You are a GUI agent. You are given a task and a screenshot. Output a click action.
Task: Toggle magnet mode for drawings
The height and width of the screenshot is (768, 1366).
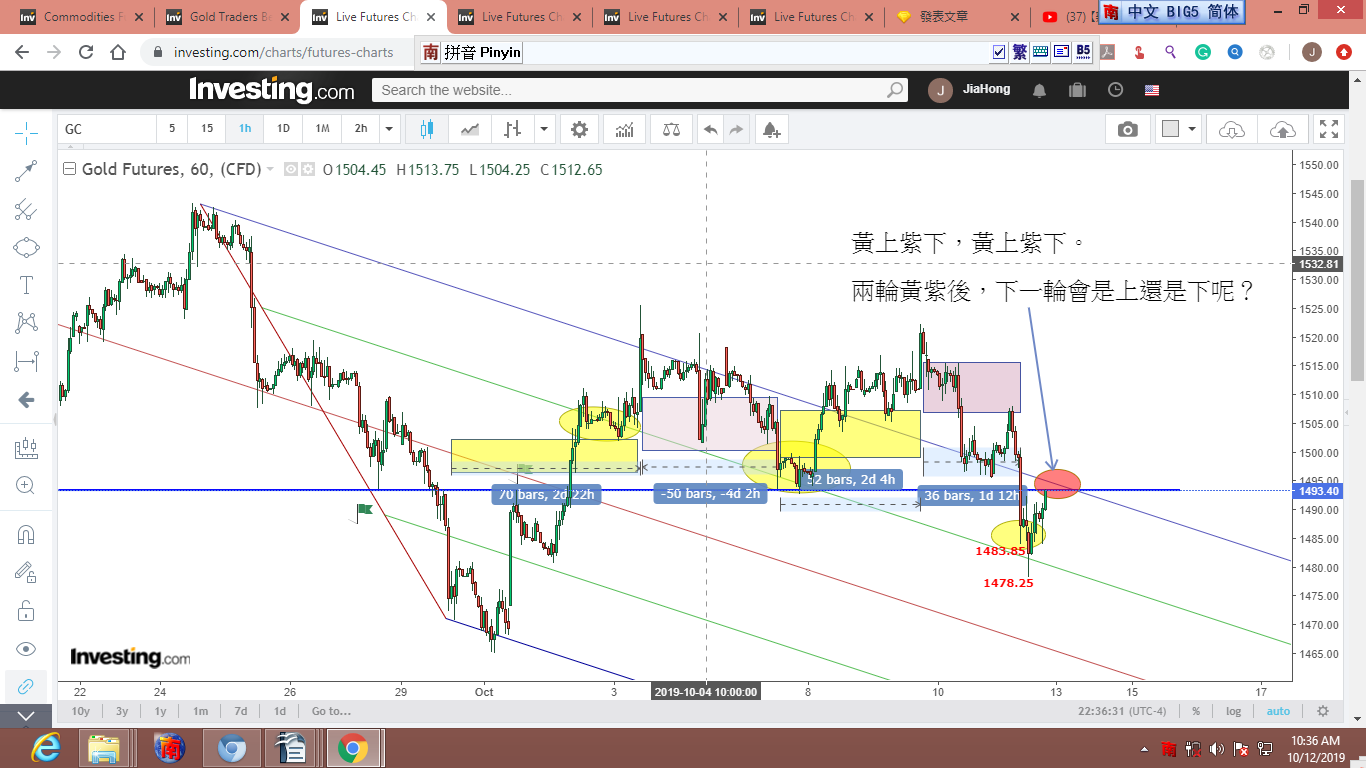tap(26, 534)
